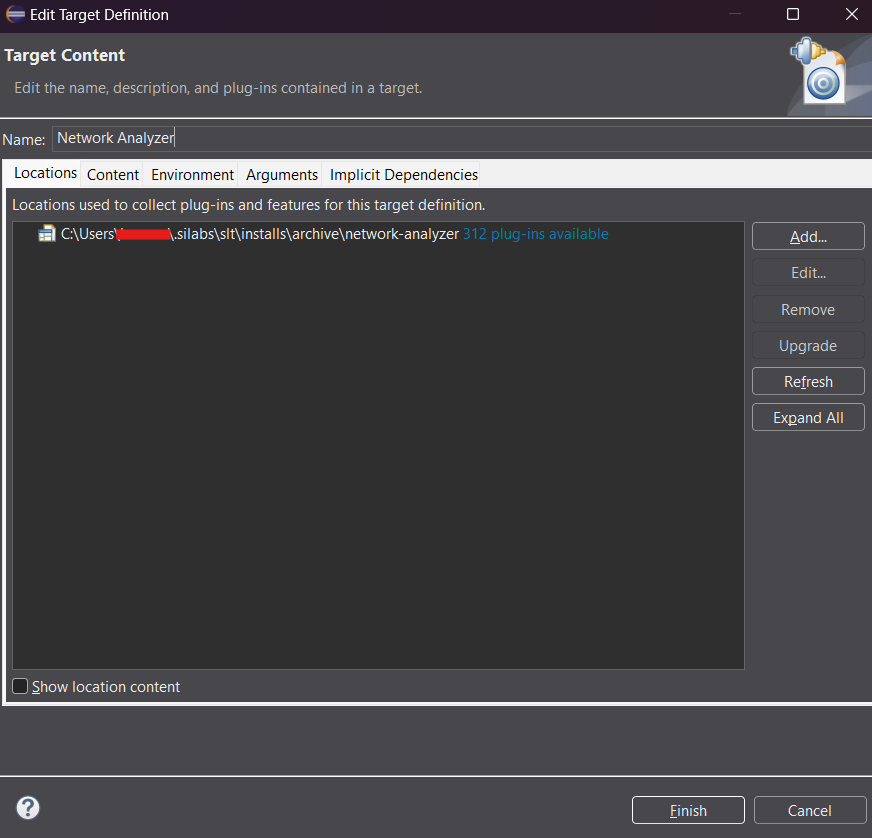Image resolution: width=872 pixels, height=838 pixels.
Task: Switch to the Content tab
Action: pyautogui.click(x=112, y=175)
